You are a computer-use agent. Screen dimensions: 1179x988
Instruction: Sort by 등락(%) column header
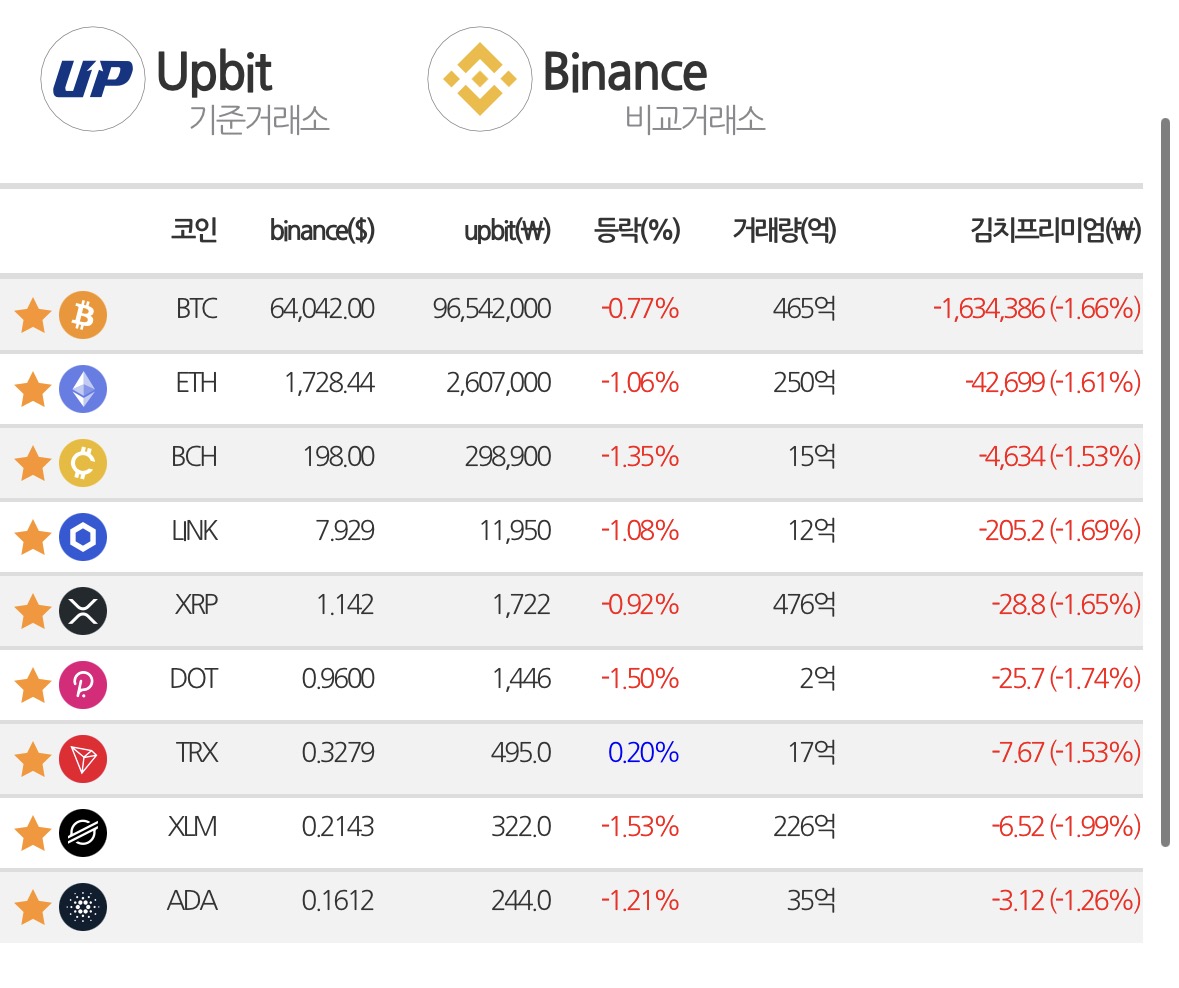click(637, 230)
